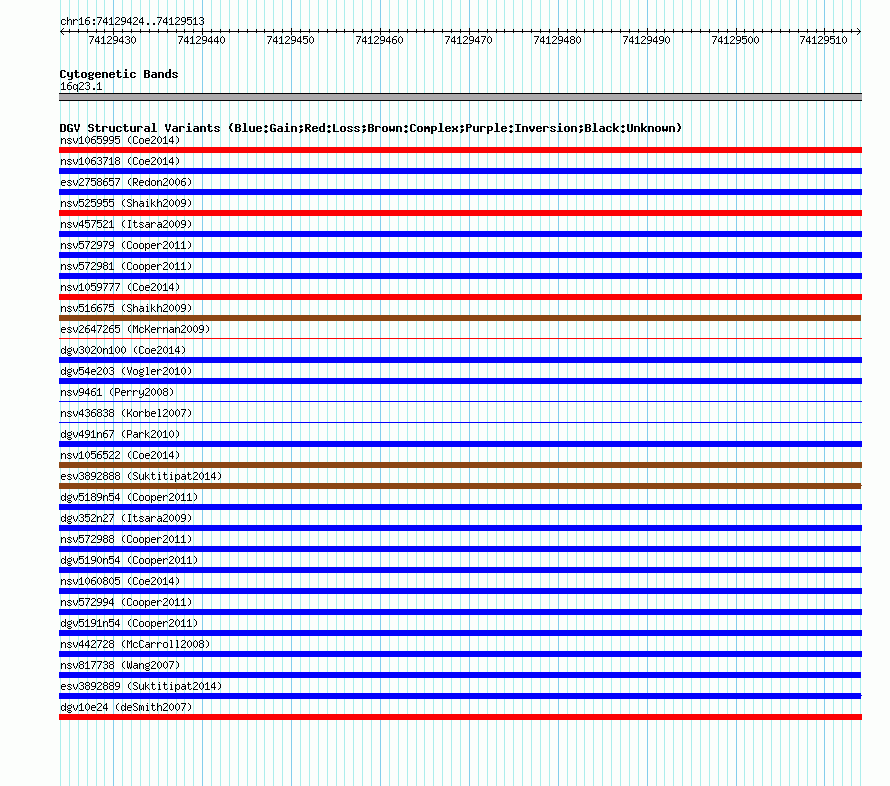
Task: Open nsv817738 (Wang2007) entry
Action: [x=120, y=665]
